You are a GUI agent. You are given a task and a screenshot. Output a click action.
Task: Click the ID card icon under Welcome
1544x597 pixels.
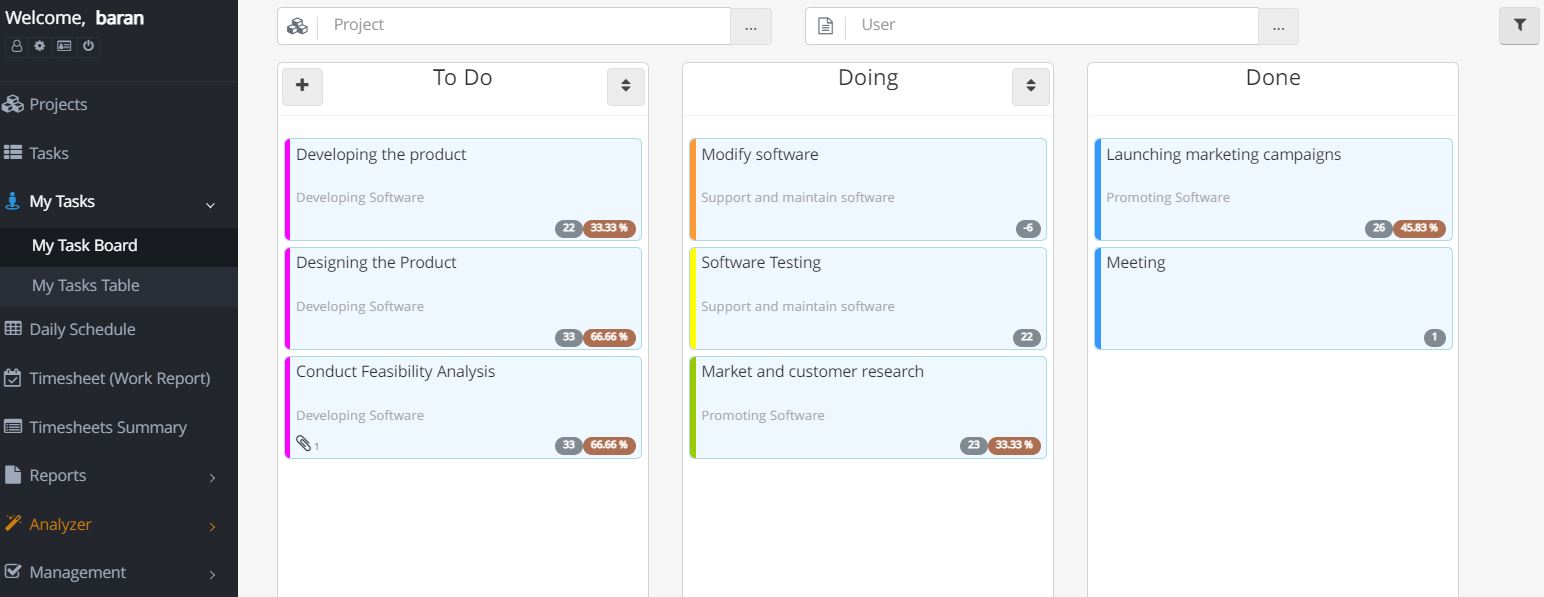coord(63,45)
